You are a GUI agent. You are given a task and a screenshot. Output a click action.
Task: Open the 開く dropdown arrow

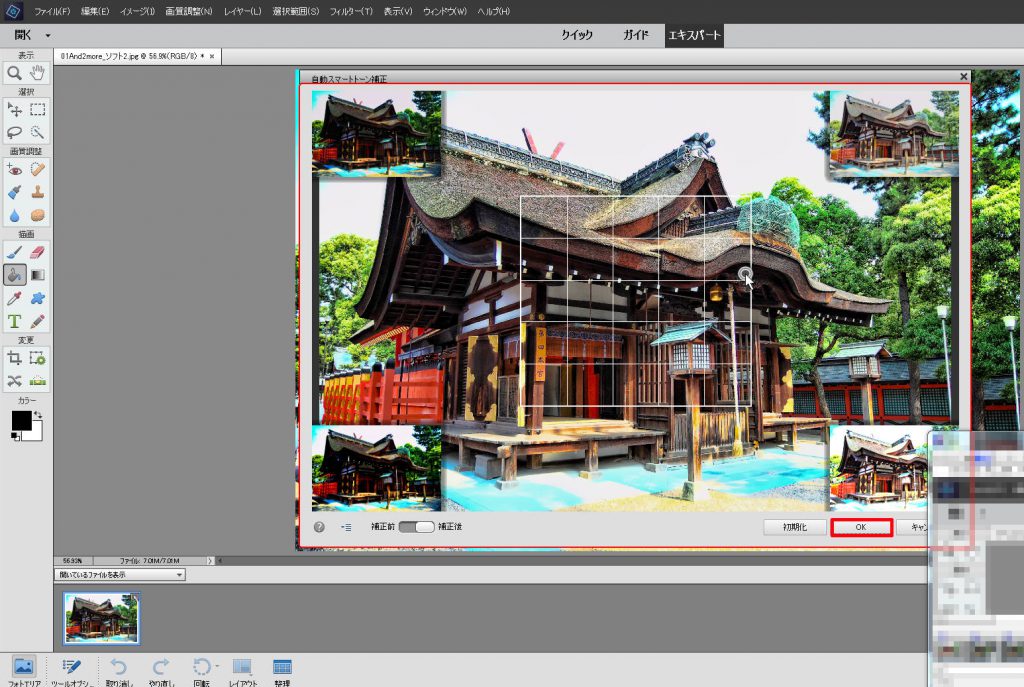pyautogui.click(x=47, y=36)
